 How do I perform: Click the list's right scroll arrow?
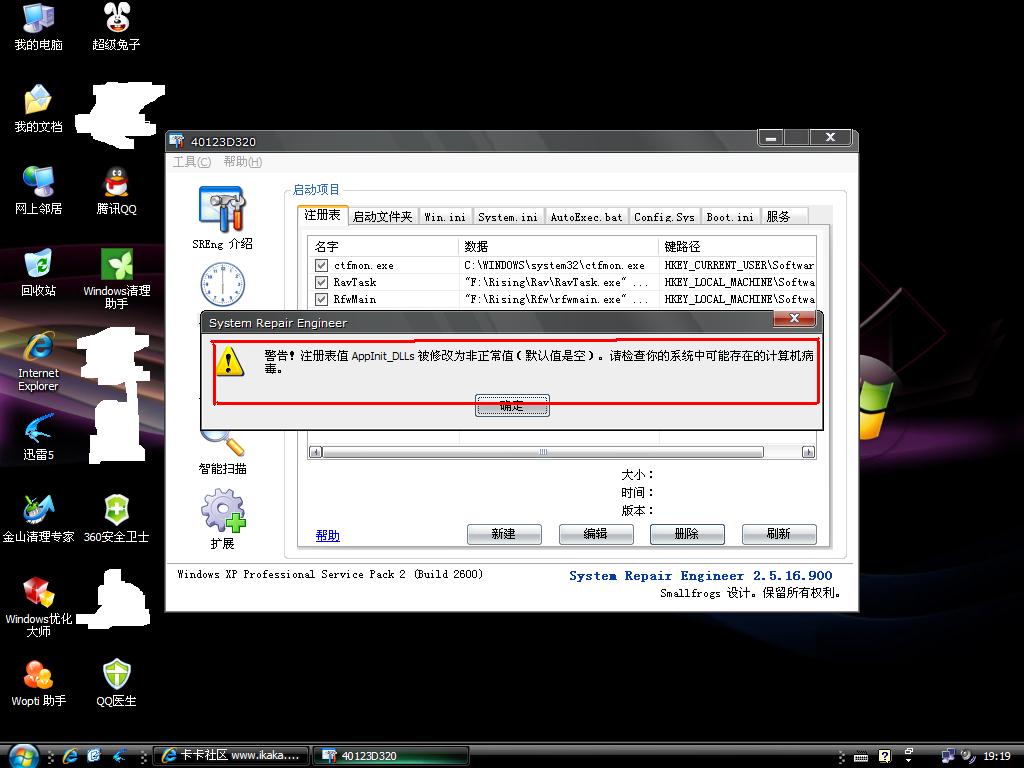pos(808,452)
